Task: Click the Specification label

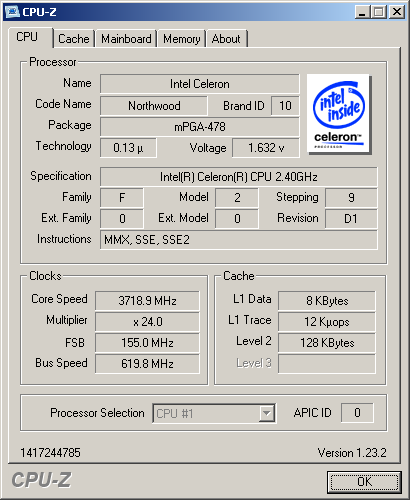Action: click(61, 176)
